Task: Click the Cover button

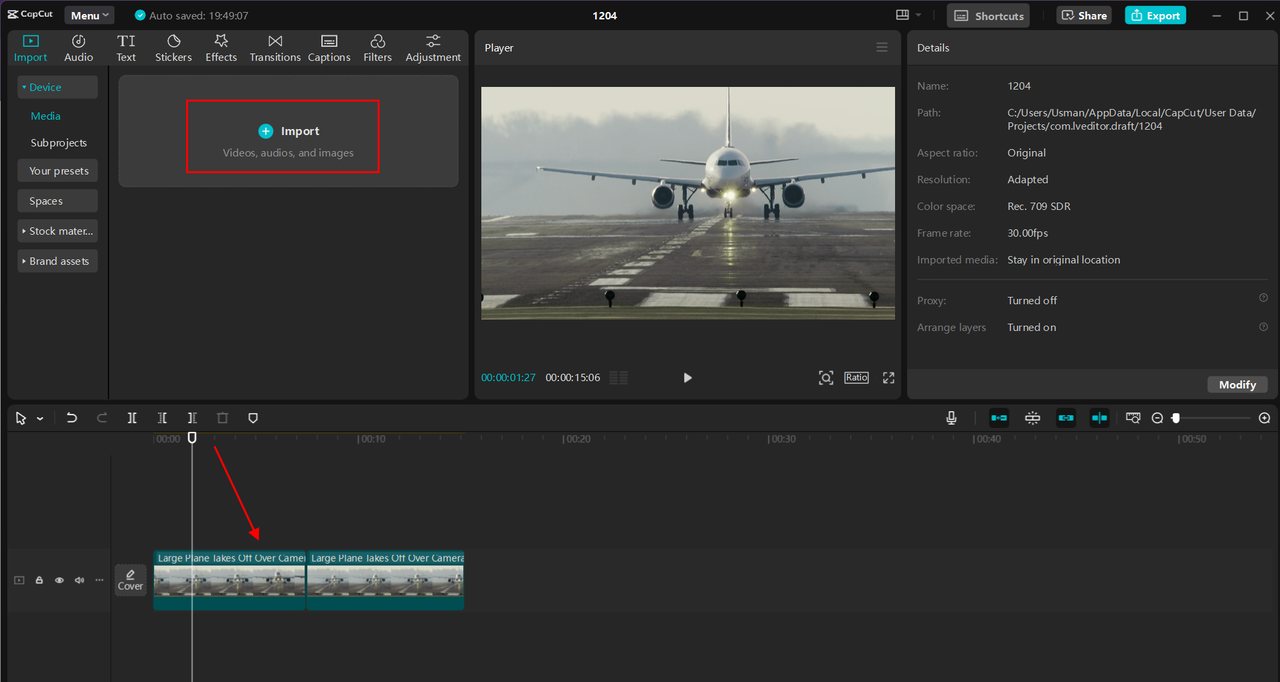Action: [130, 580]
